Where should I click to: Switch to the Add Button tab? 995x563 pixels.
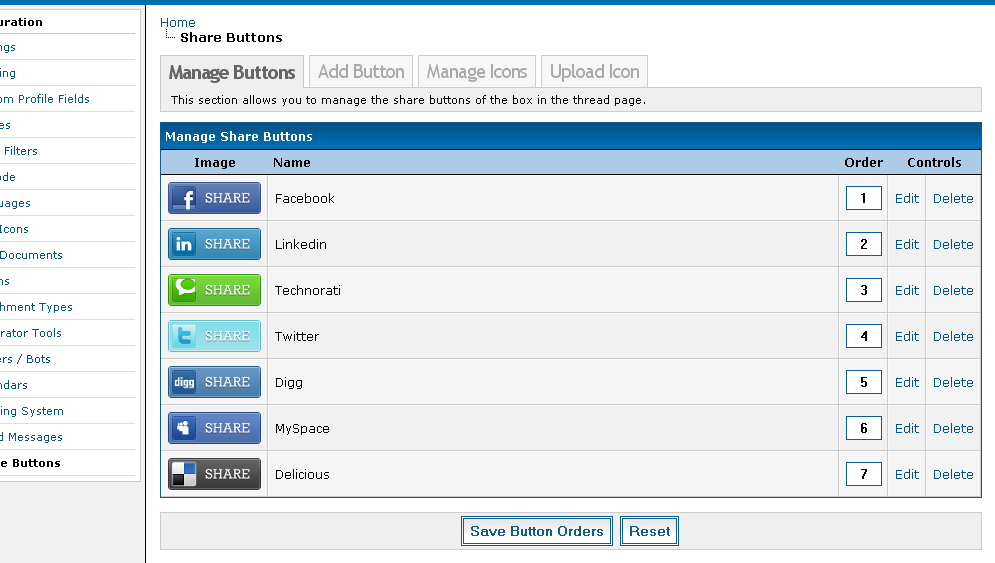(x=361, y=72)
